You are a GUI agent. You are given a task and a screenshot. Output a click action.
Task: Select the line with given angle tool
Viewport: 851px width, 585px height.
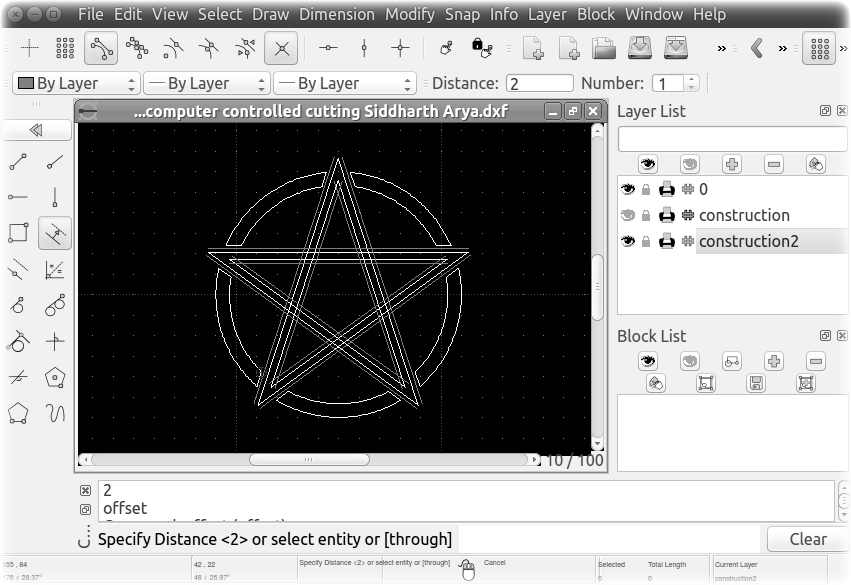point(55,162)
